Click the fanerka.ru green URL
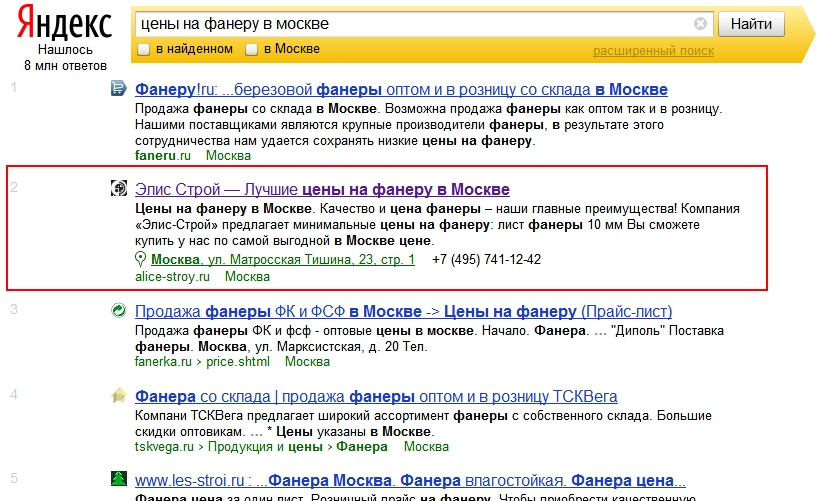The image size is (819, 501). coord(163,362)
